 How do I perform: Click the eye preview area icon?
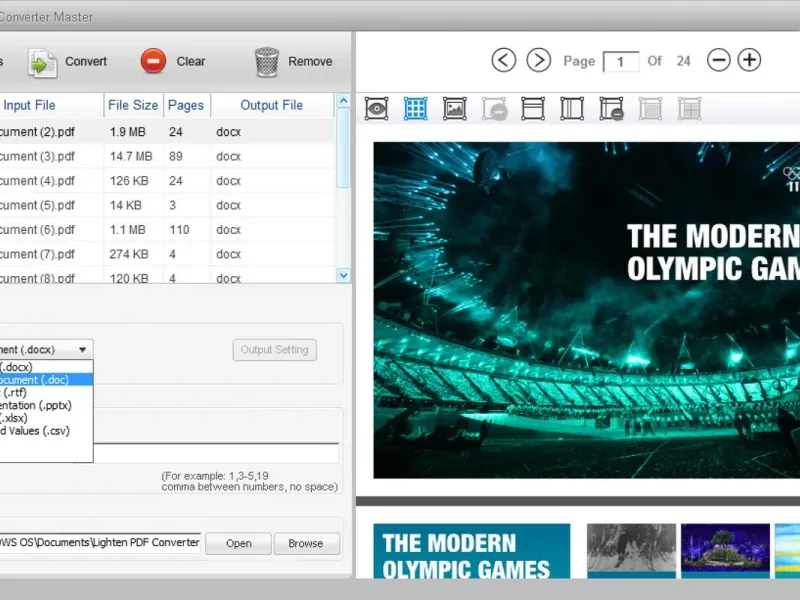click(x=377, y=109)
